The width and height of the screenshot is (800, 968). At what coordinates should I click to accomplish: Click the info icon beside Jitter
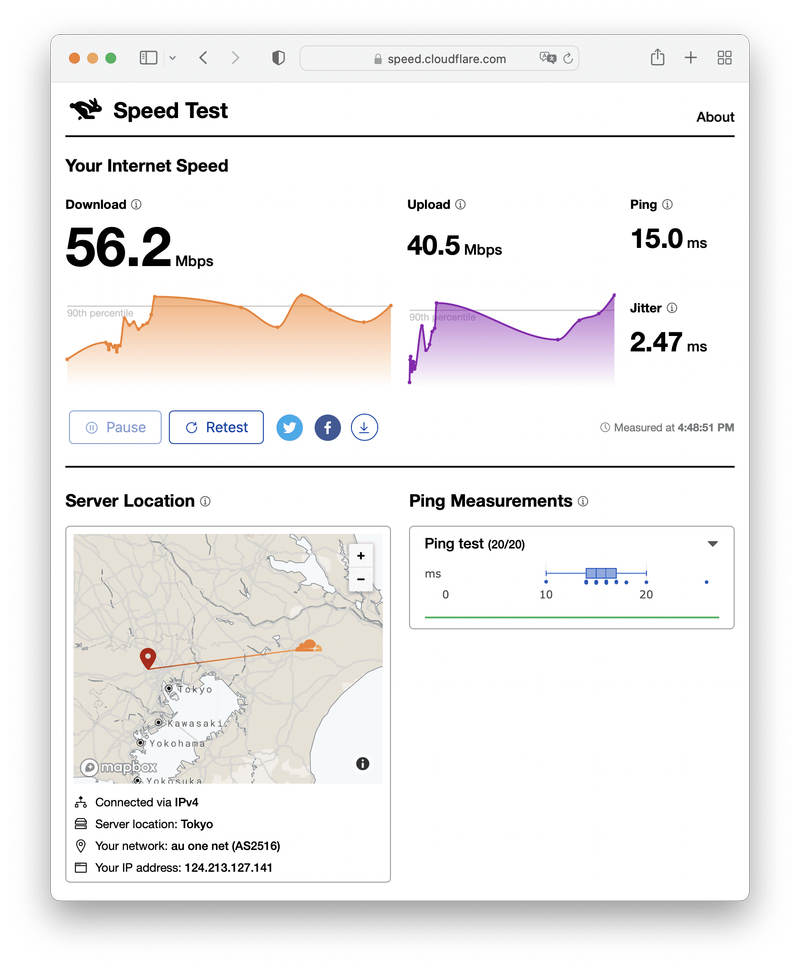point(672,309)
